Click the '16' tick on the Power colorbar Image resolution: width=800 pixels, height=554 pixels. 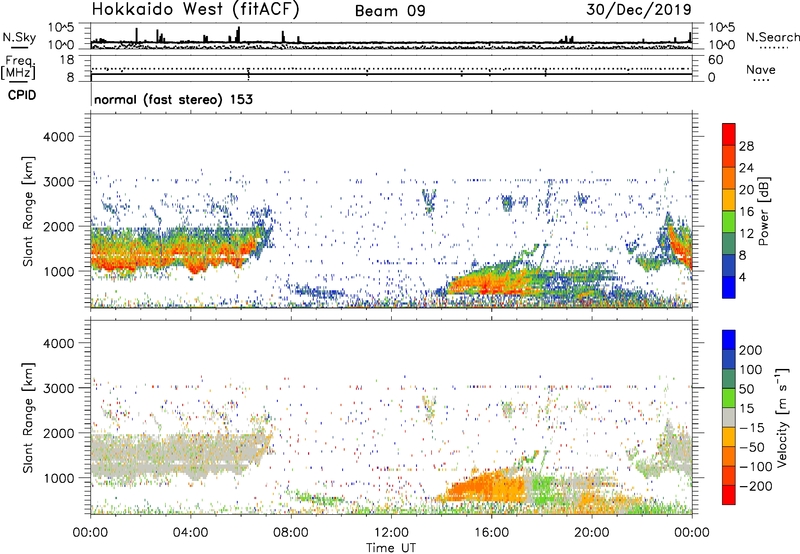click(x=746, y=212)
